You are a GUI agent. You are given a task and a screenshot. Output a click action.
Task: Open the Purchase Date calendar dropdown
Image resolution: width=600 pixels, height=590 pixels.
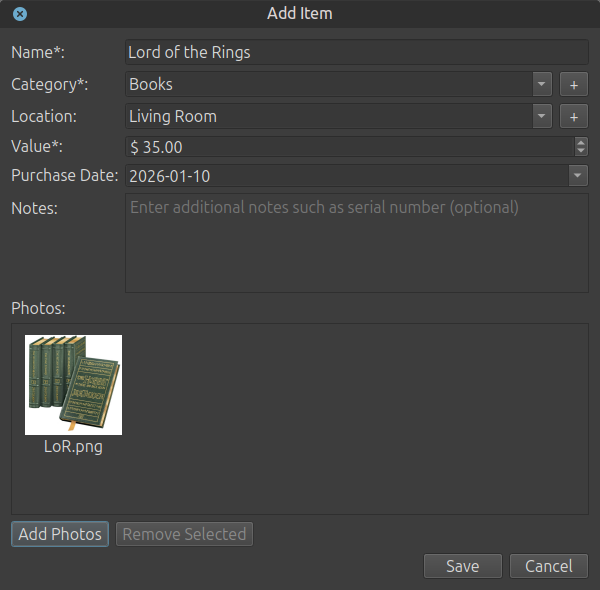578,176
